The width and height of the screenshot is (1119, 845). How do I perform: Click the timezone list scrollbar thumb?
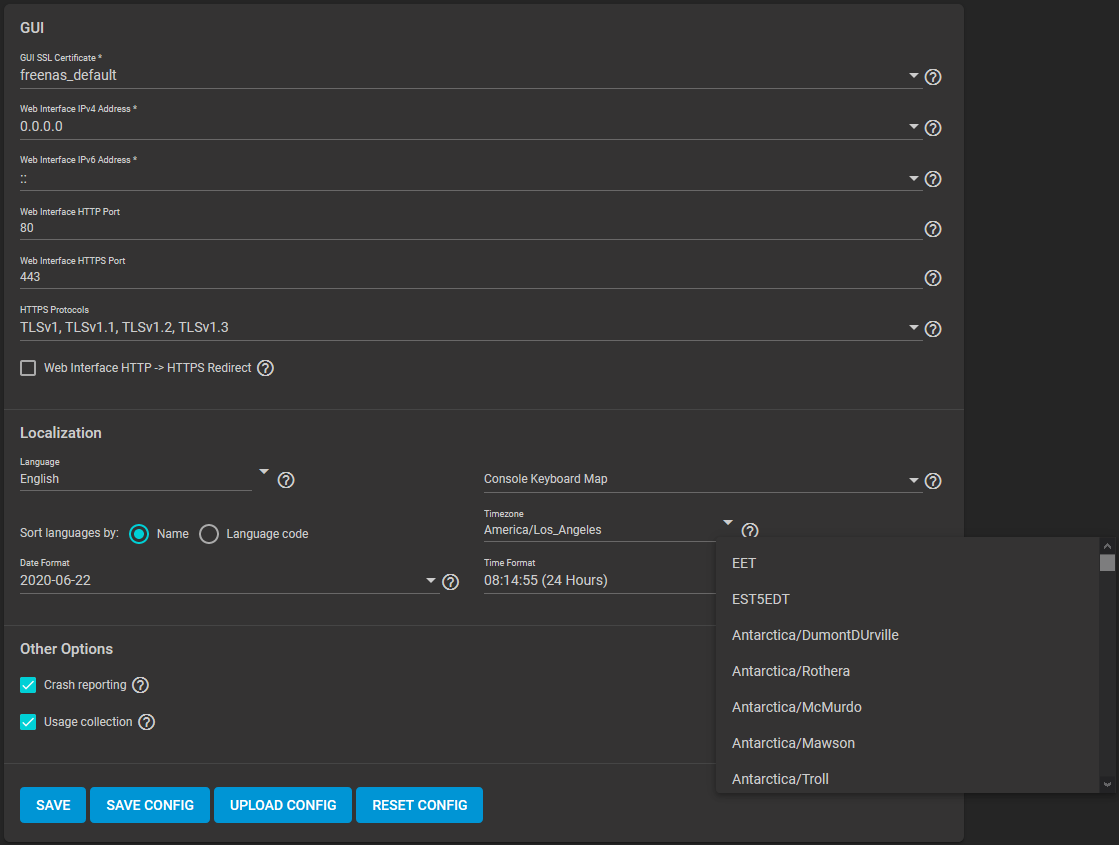click(1107, 563)
